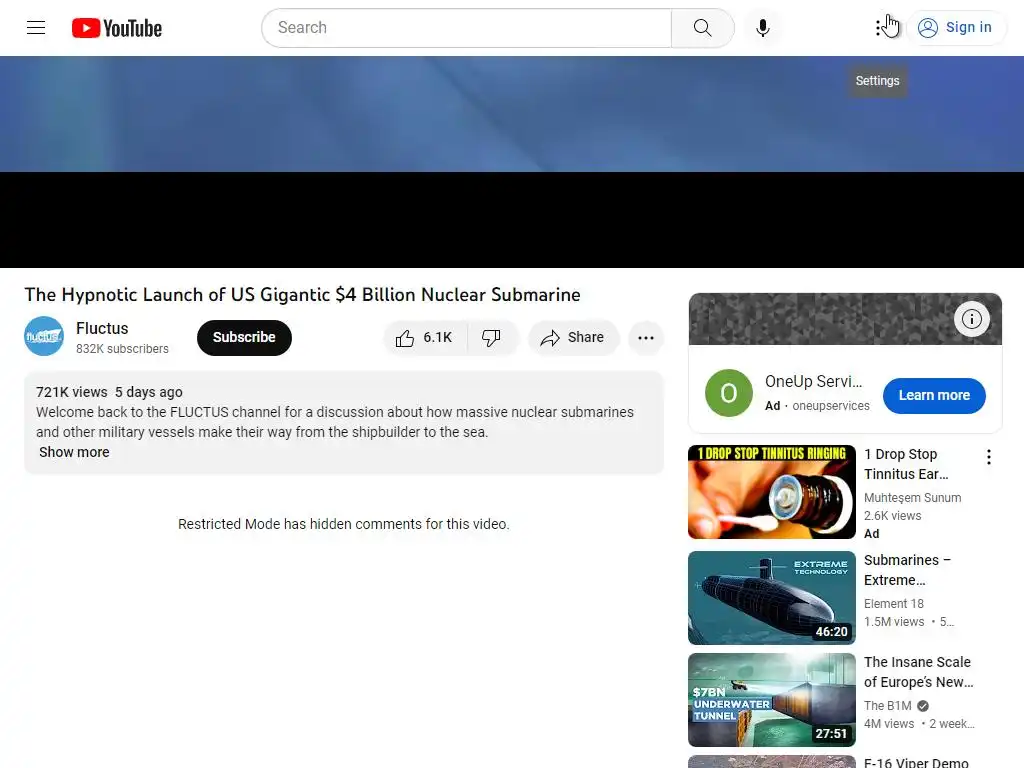The width and height of the screenshot is (1024, 768).
Task: Open F-16 Viper Demo video title
Action: click(916, 762)
